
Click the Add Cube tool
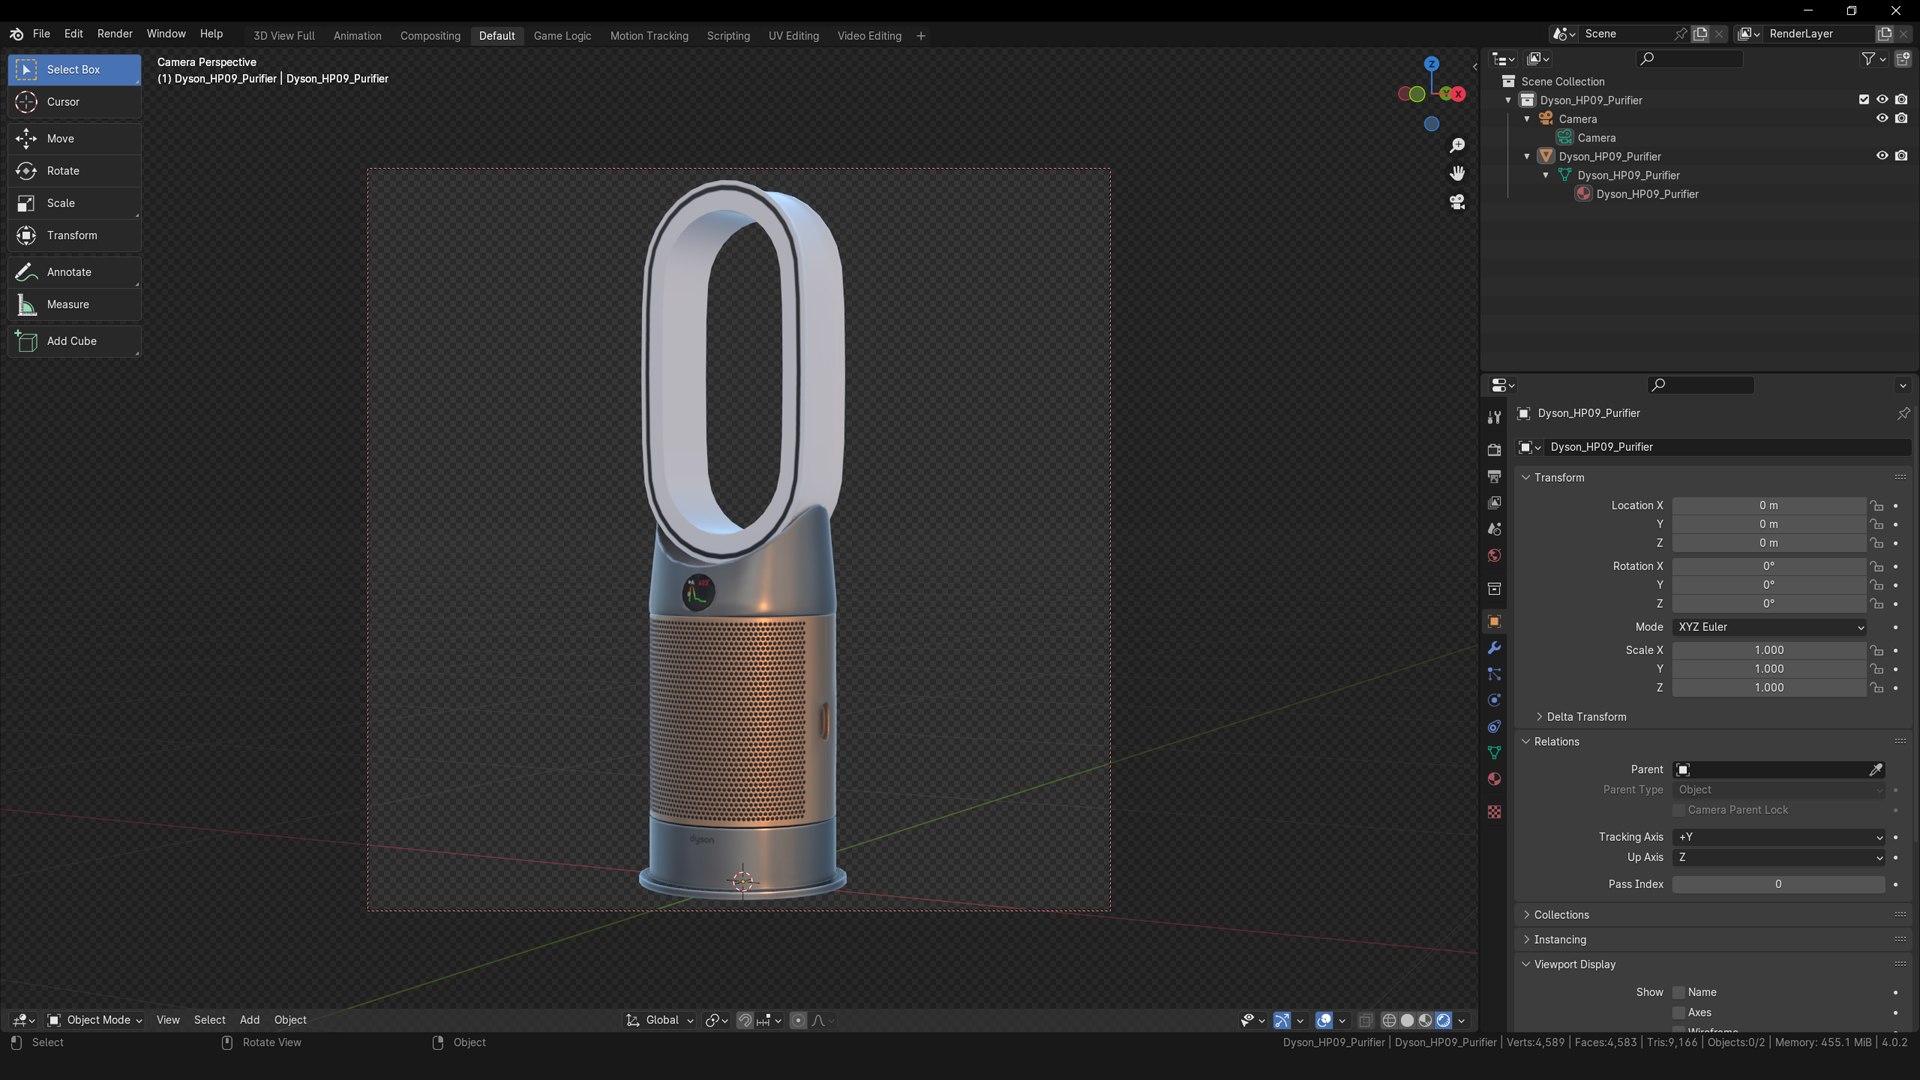pos(74,341)
